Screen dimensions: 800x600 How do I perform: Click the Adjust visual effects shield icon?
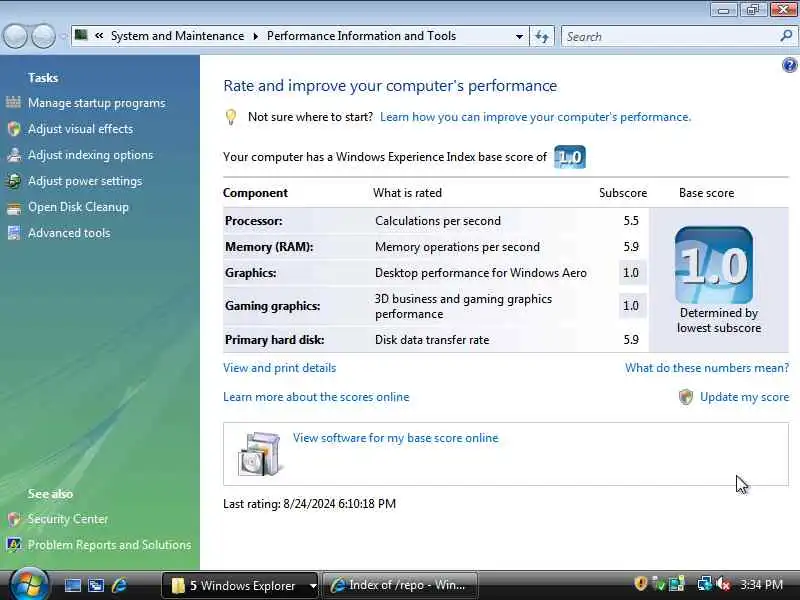[x=14, y=129]
